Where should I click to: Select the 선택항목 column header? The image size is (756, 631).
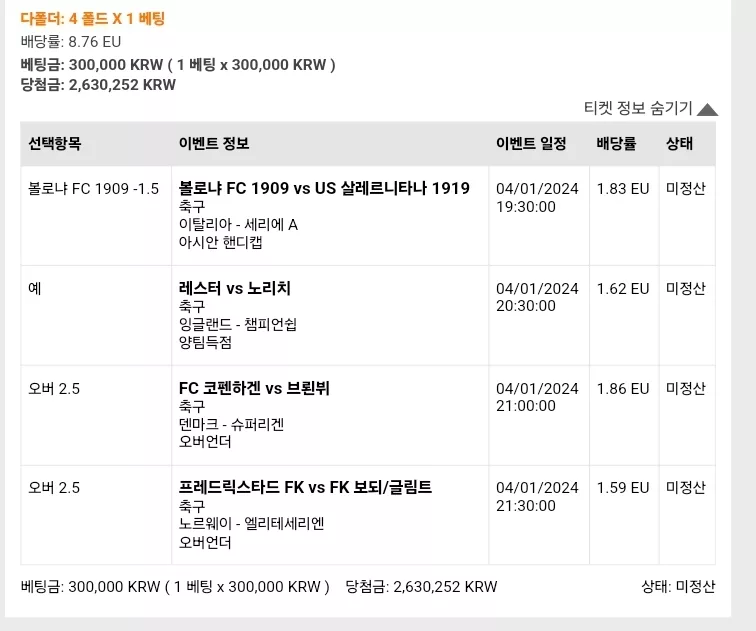tap(54, 144)
